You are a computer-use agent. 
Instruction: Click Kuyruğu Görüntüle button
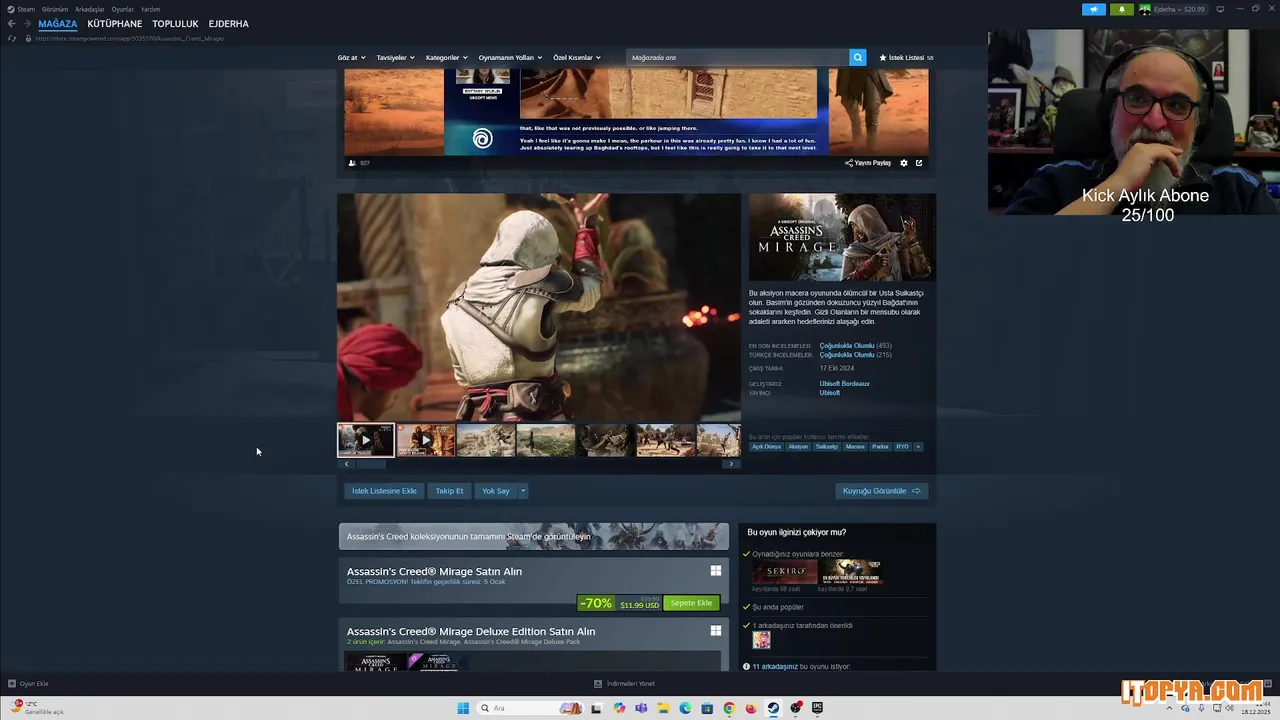882,491
